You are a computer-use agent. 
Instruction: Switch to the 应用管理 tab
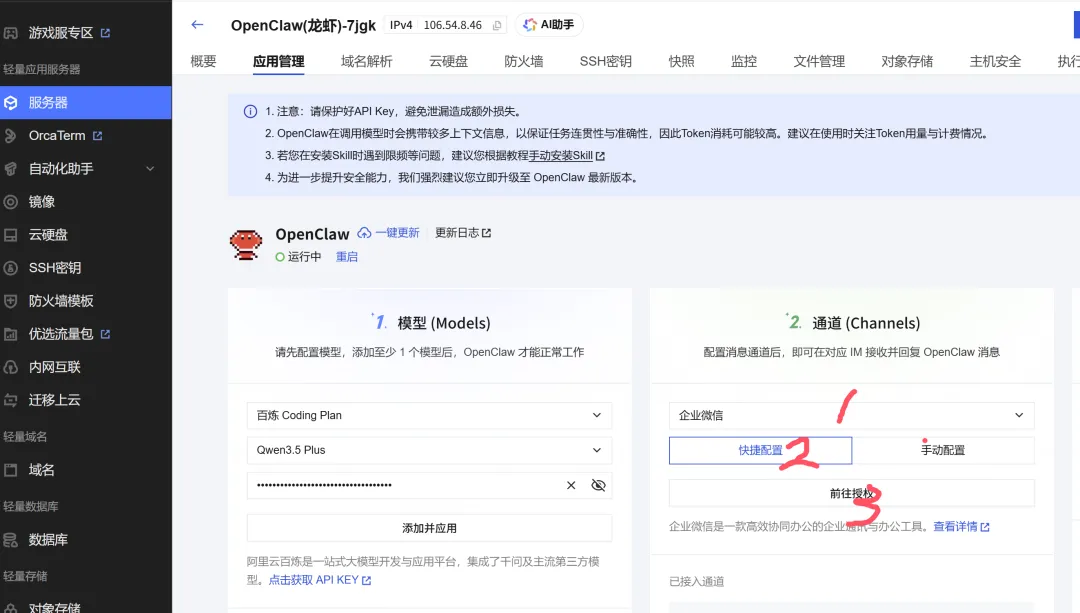278,61
